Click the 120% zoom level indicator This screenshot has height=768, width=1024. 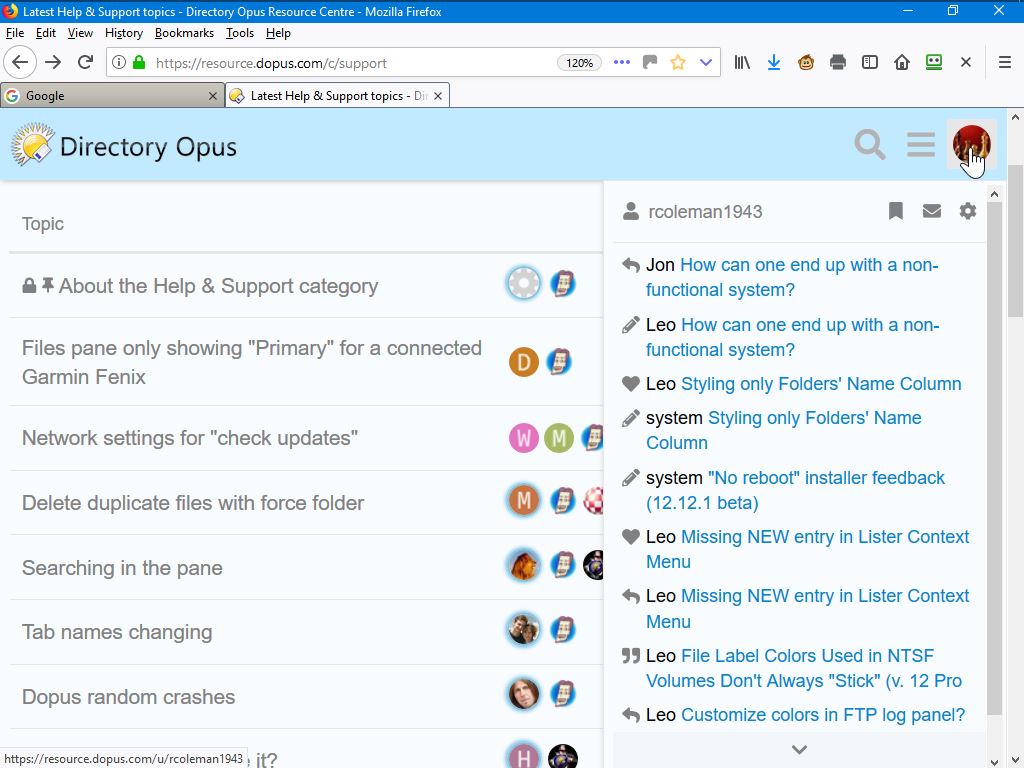click(579, 63)
